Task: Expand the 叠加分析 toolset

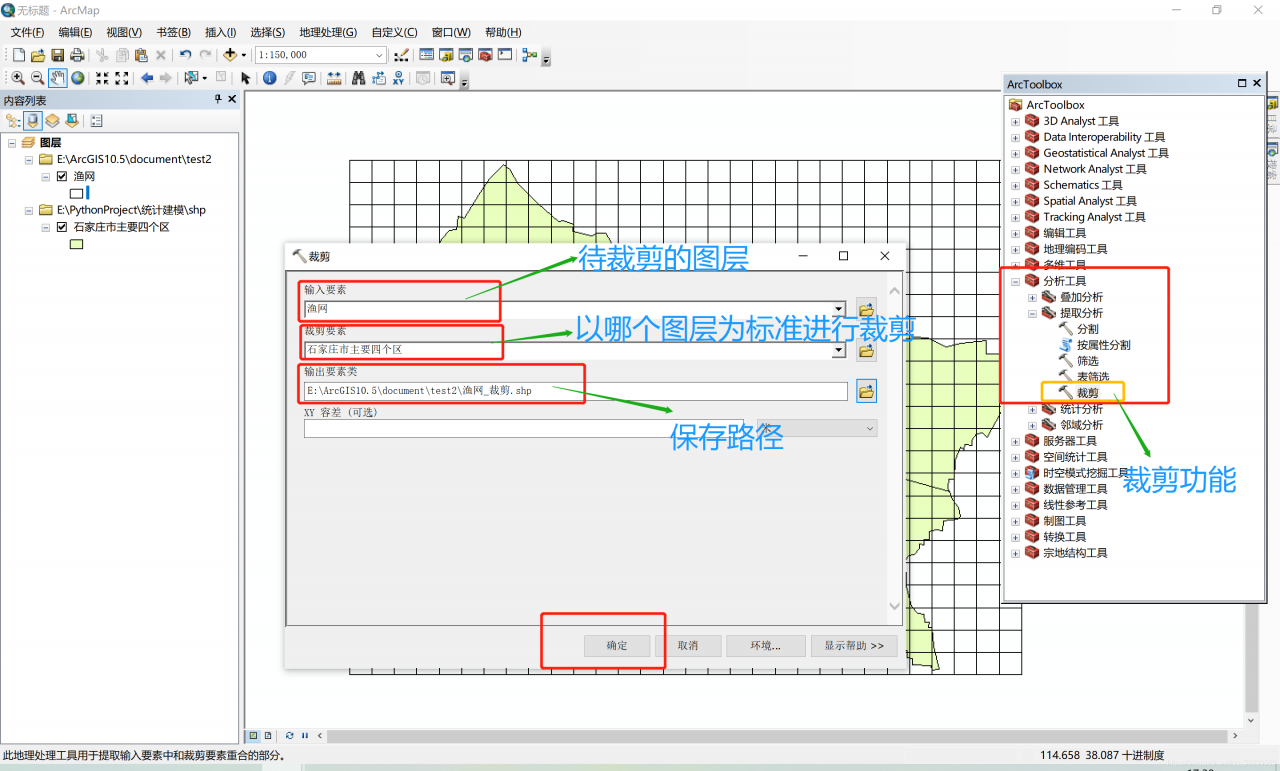Action: (1032, 297)
